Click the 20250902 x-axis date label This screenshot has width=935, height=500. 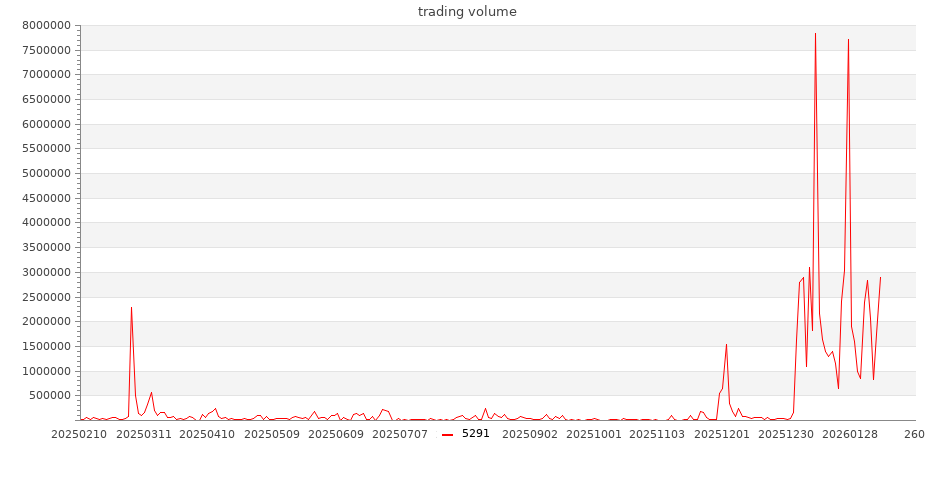[x=530, y=434]
